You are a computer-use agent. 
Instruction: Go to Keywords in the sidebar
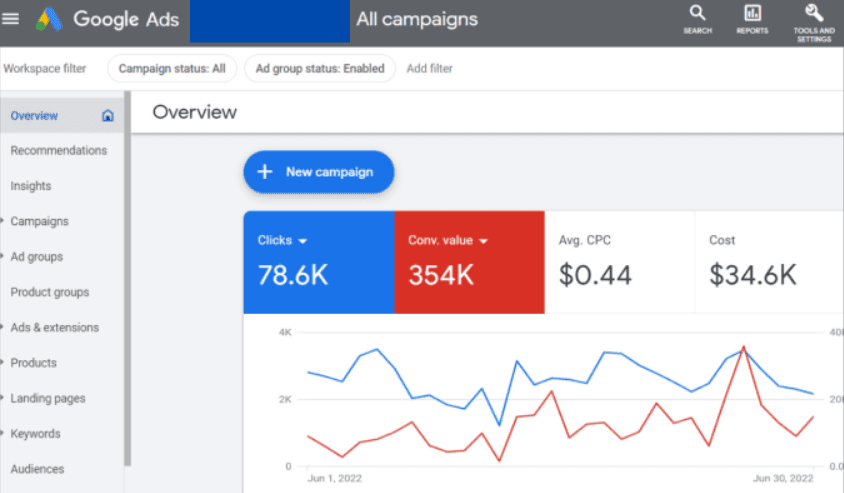point(35,434)
